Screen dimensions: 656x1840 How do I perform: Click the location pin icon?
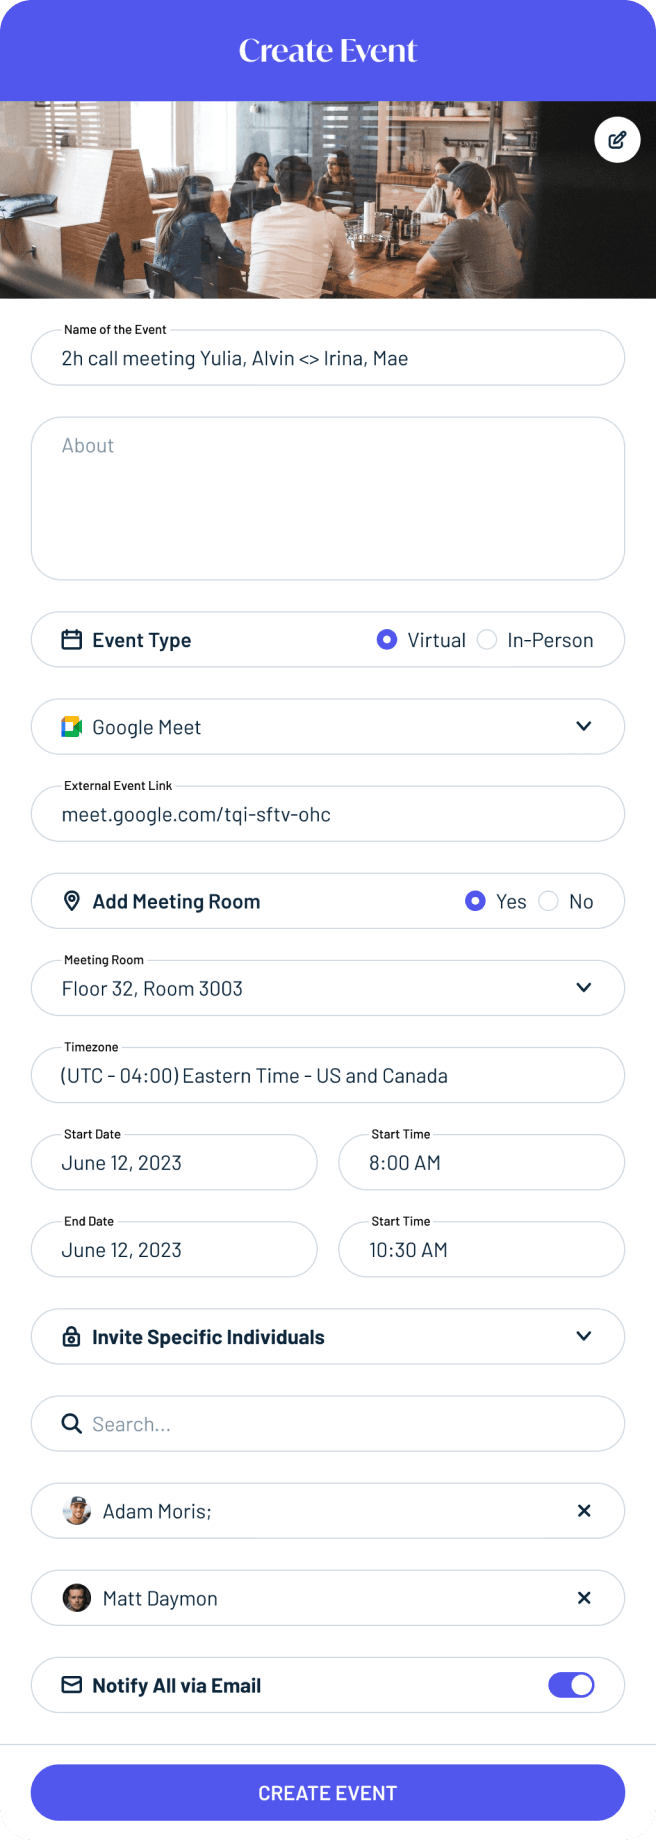72,901
